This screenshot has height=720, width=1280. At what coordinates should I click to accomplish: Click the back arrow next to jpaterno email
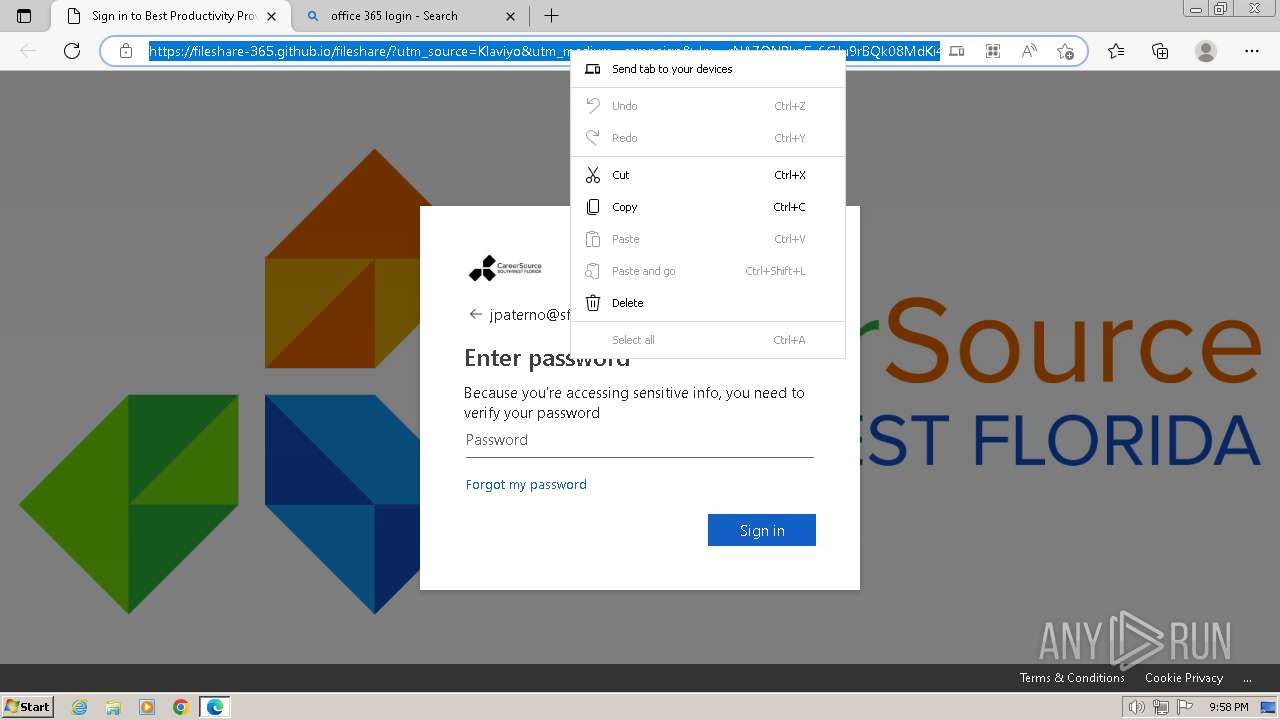475,314
